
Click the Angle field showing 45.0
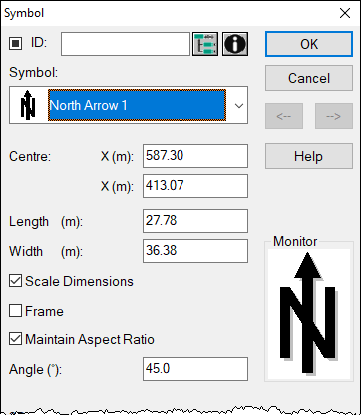click(195, 369)
